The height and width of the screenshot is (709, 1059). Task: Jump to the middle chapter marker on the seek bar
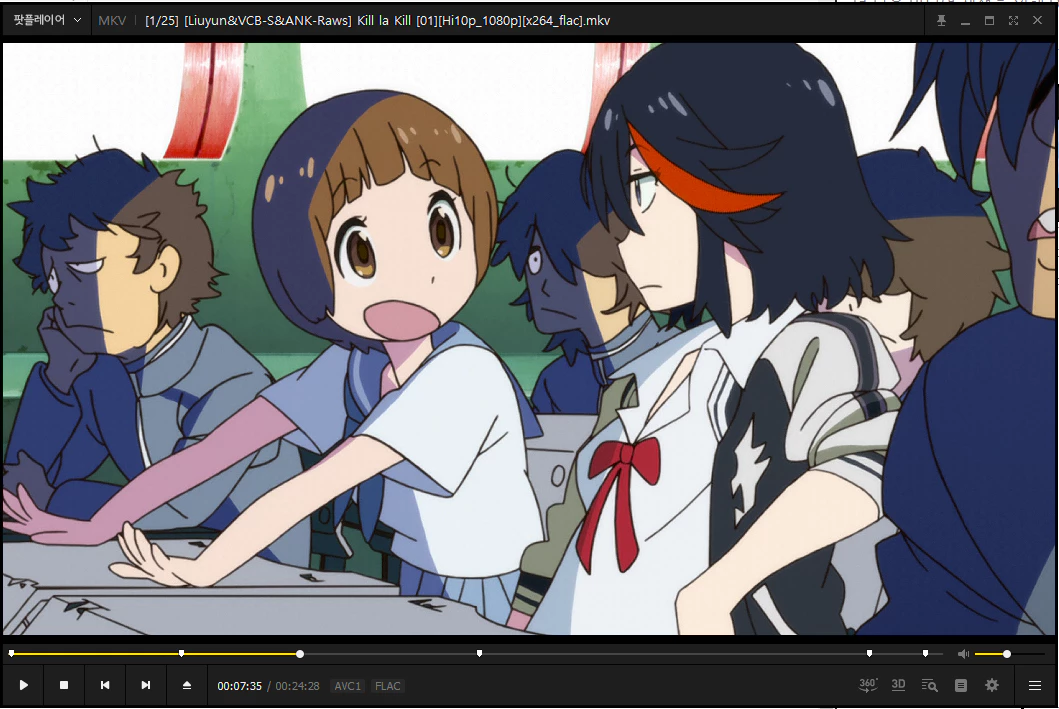[x=480, y=653]
